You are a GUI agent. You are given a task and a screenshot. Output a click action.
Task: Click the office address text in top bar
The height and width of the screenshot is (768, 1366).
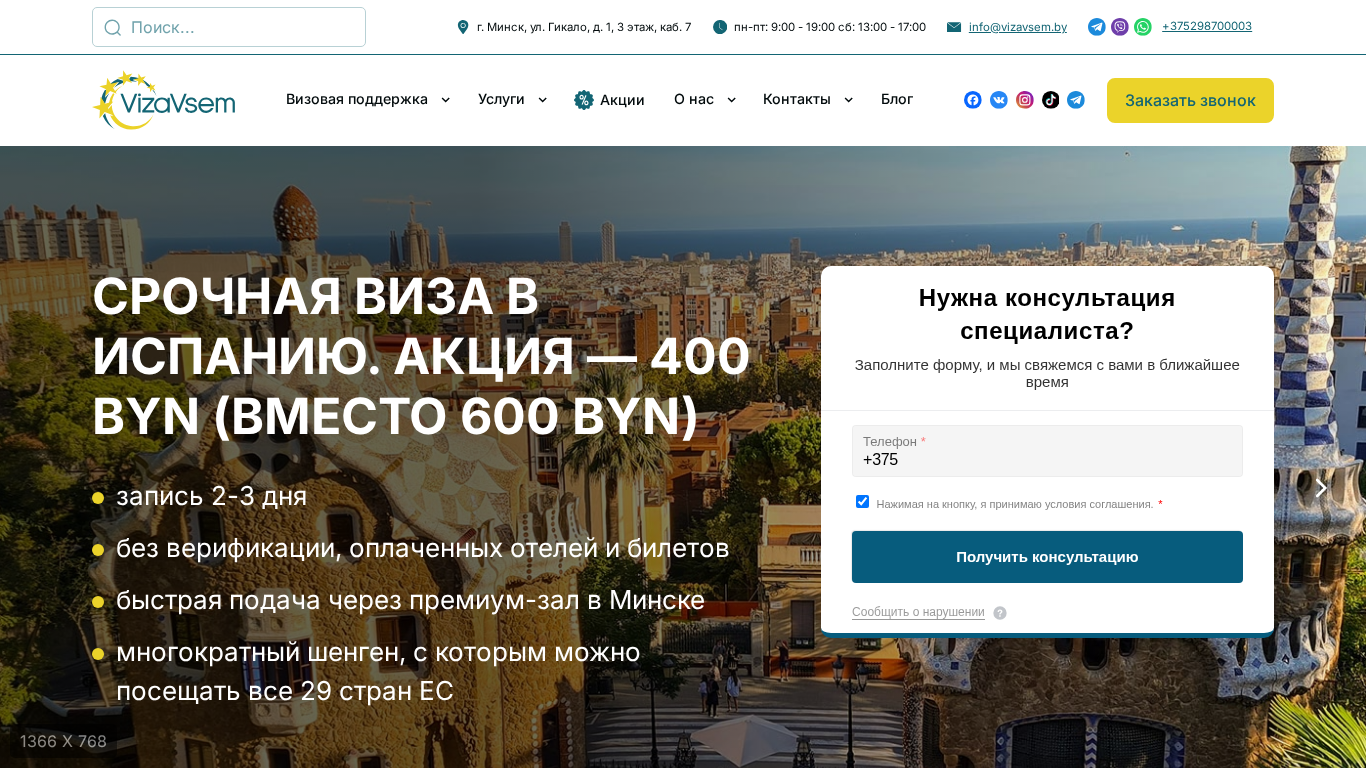point(584,27)
